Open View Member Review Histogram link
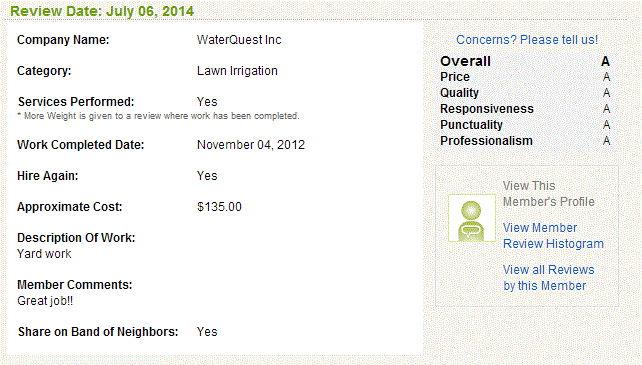 pyautogui.click(x=553, y=236)
